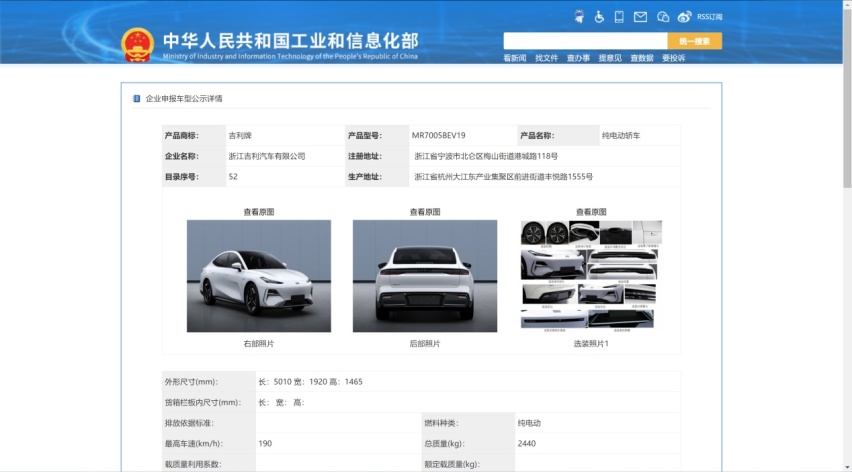Click the 外形尺寸(mm) label
852x472 pixels.
[191, 382]
